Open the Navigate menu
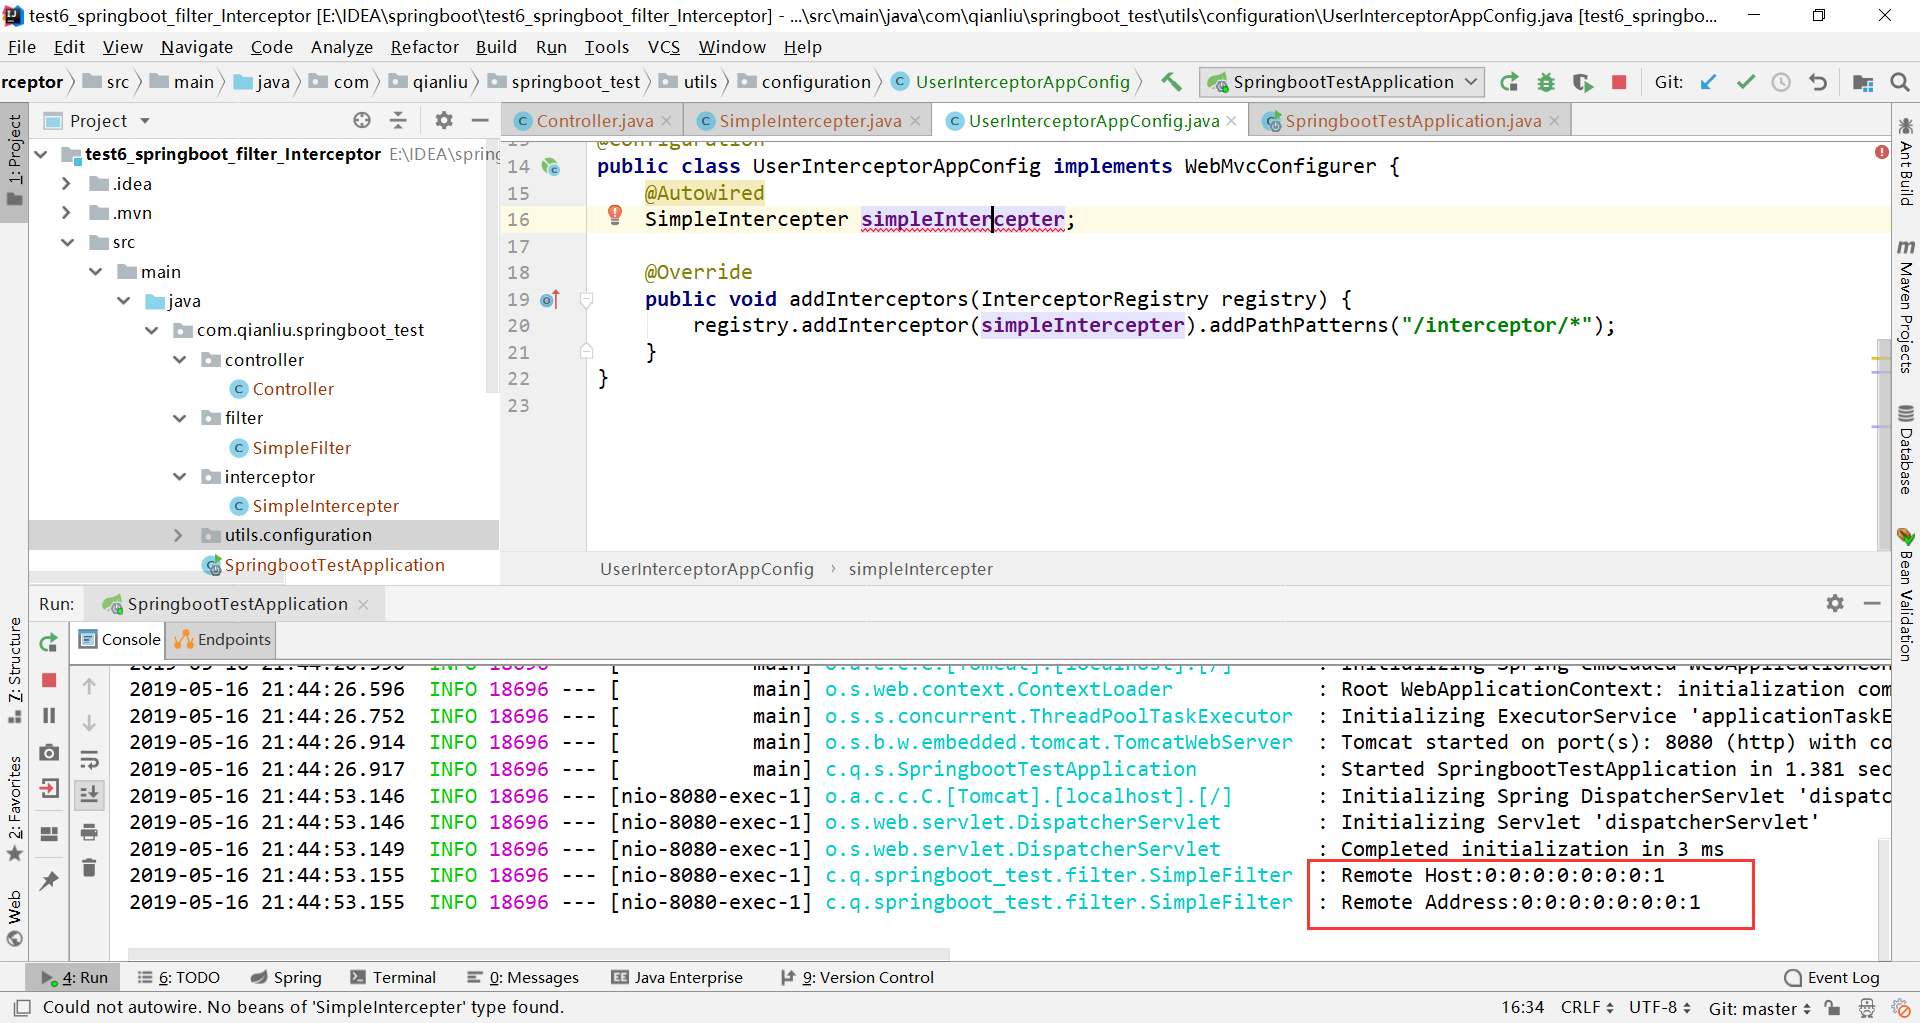This screenshot has height=1023, width=1920. (x=196, y=47)
